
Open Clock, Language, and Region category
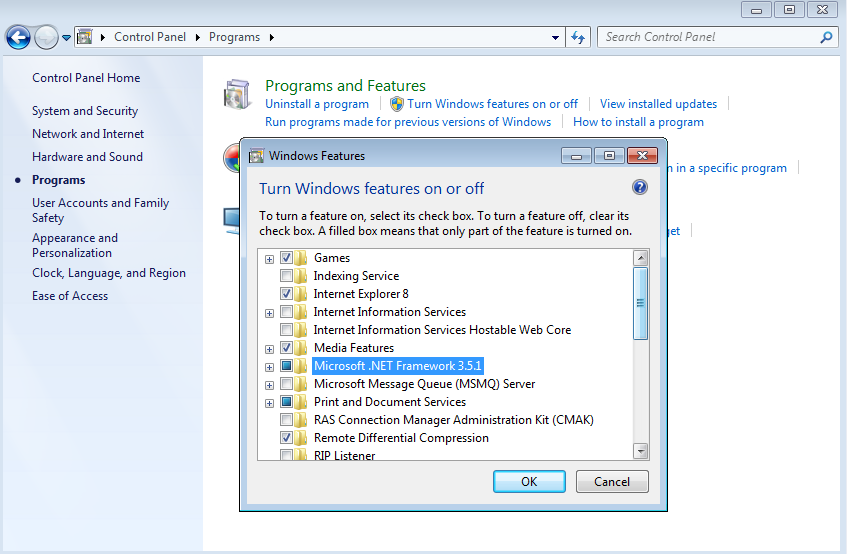[x=109, y=273]
